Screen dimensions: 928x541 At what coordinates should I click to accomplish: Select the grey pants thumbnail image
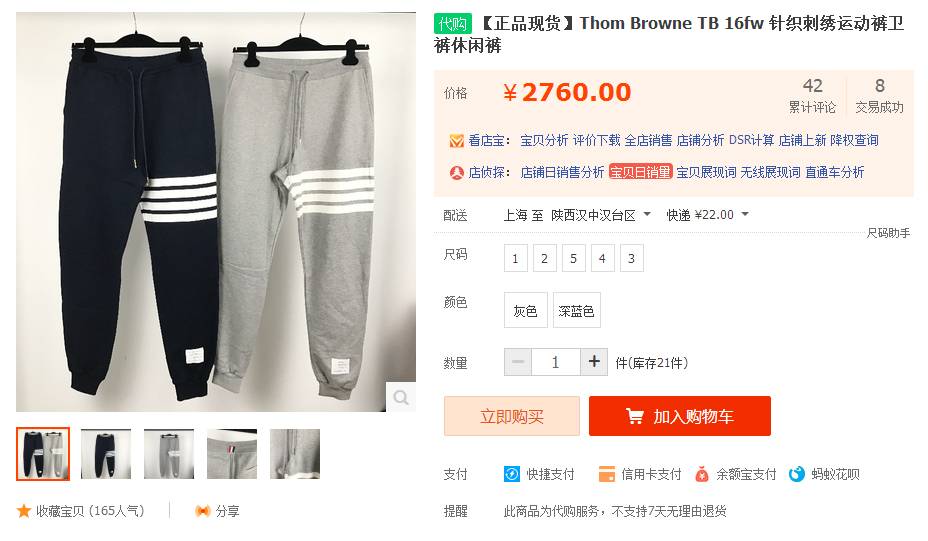169,454
